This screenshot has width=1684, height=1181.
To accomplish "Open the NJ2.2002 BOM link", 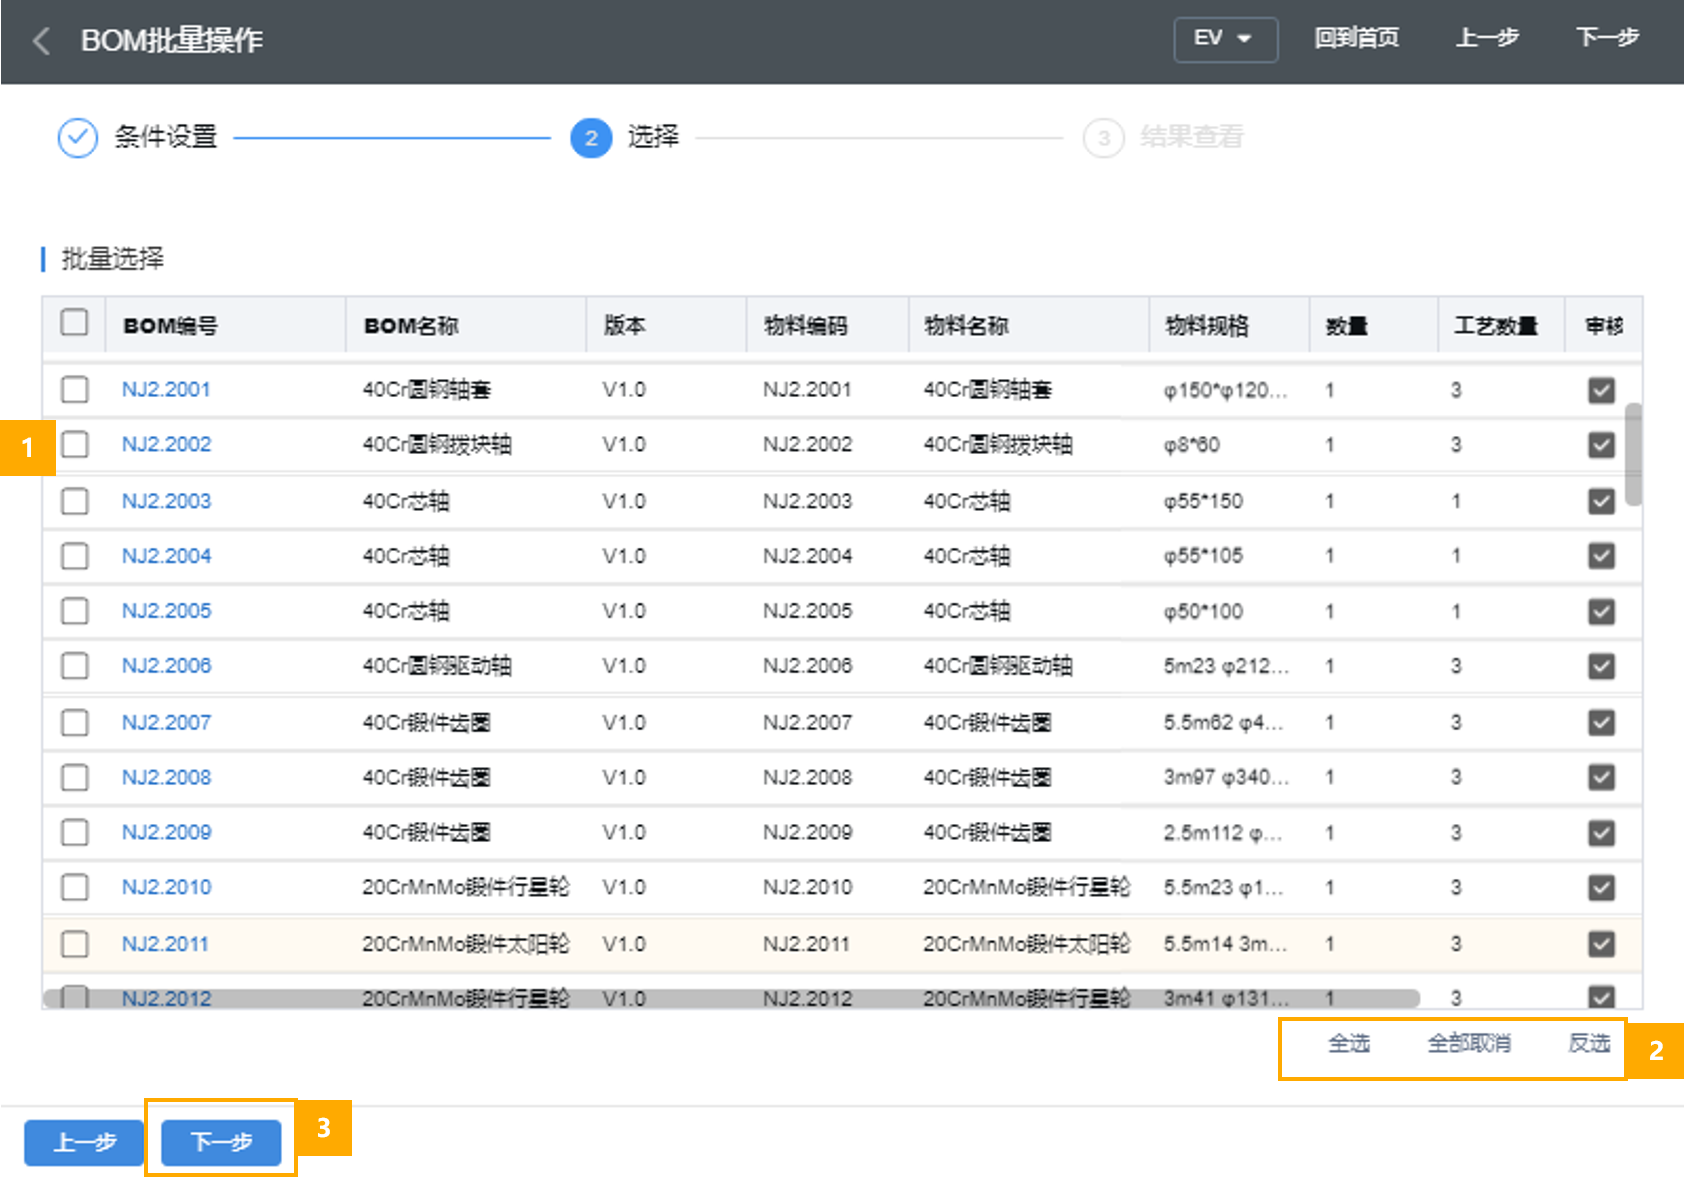I will pyautogui.click(x=166, y=444).
